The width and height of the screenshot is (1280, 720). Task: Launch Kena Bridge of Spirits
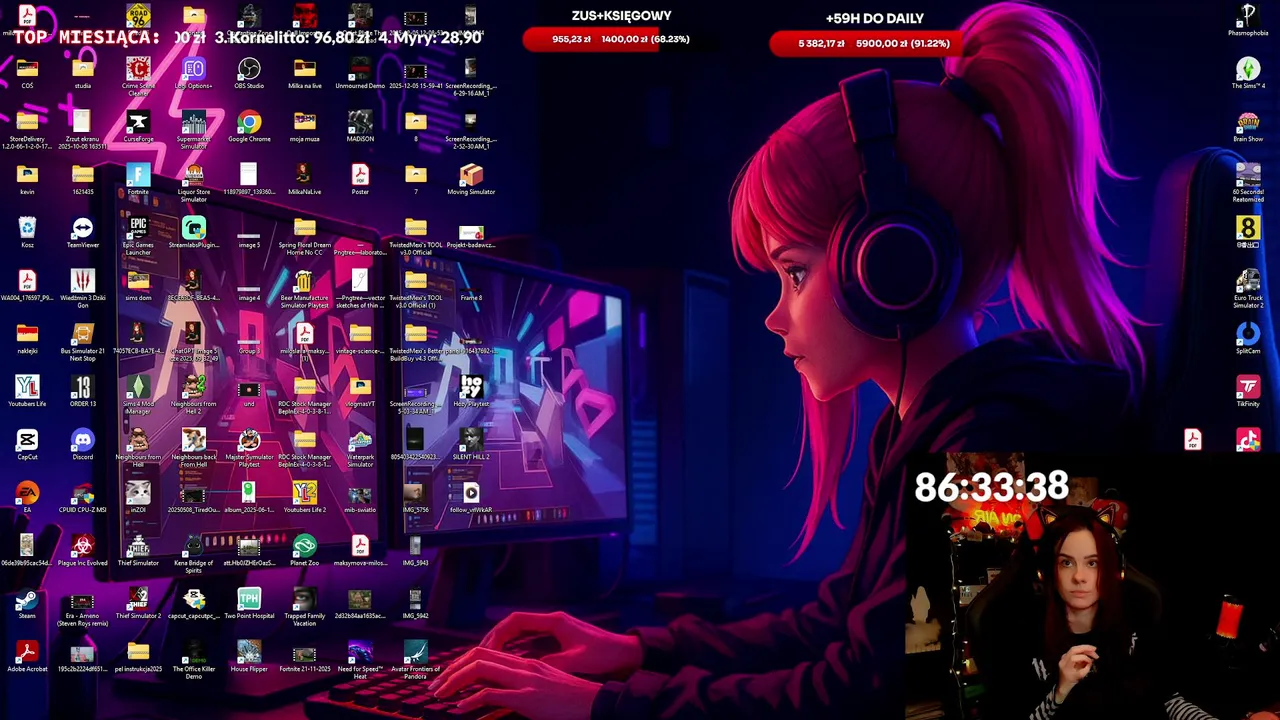194,552
